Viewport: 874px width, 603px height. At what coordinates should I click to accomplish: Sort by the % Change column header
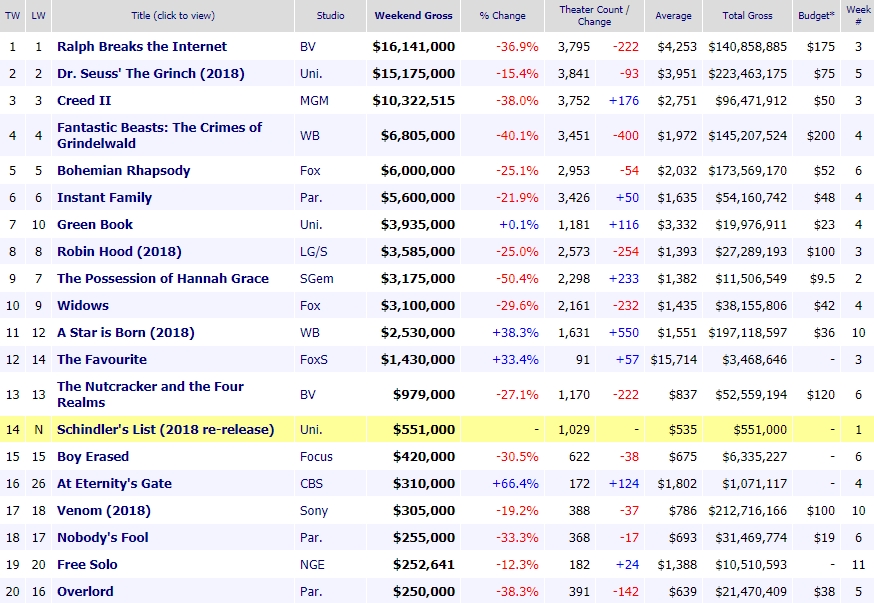tap(502, 16)
